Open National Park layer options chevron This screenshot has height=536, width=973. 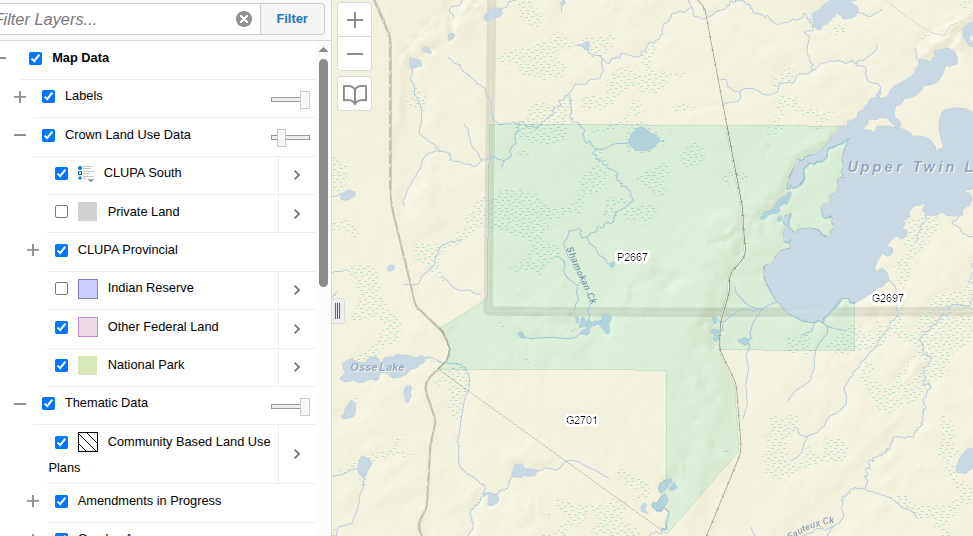click(297, 367)
